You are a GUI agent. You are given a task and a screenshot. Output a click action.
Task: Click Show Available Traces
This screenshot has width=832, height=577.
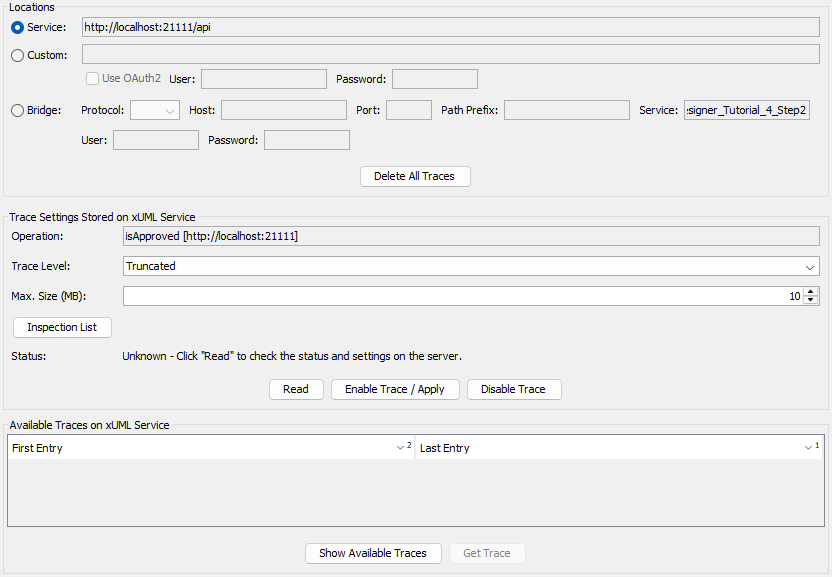tap(373, 553)
